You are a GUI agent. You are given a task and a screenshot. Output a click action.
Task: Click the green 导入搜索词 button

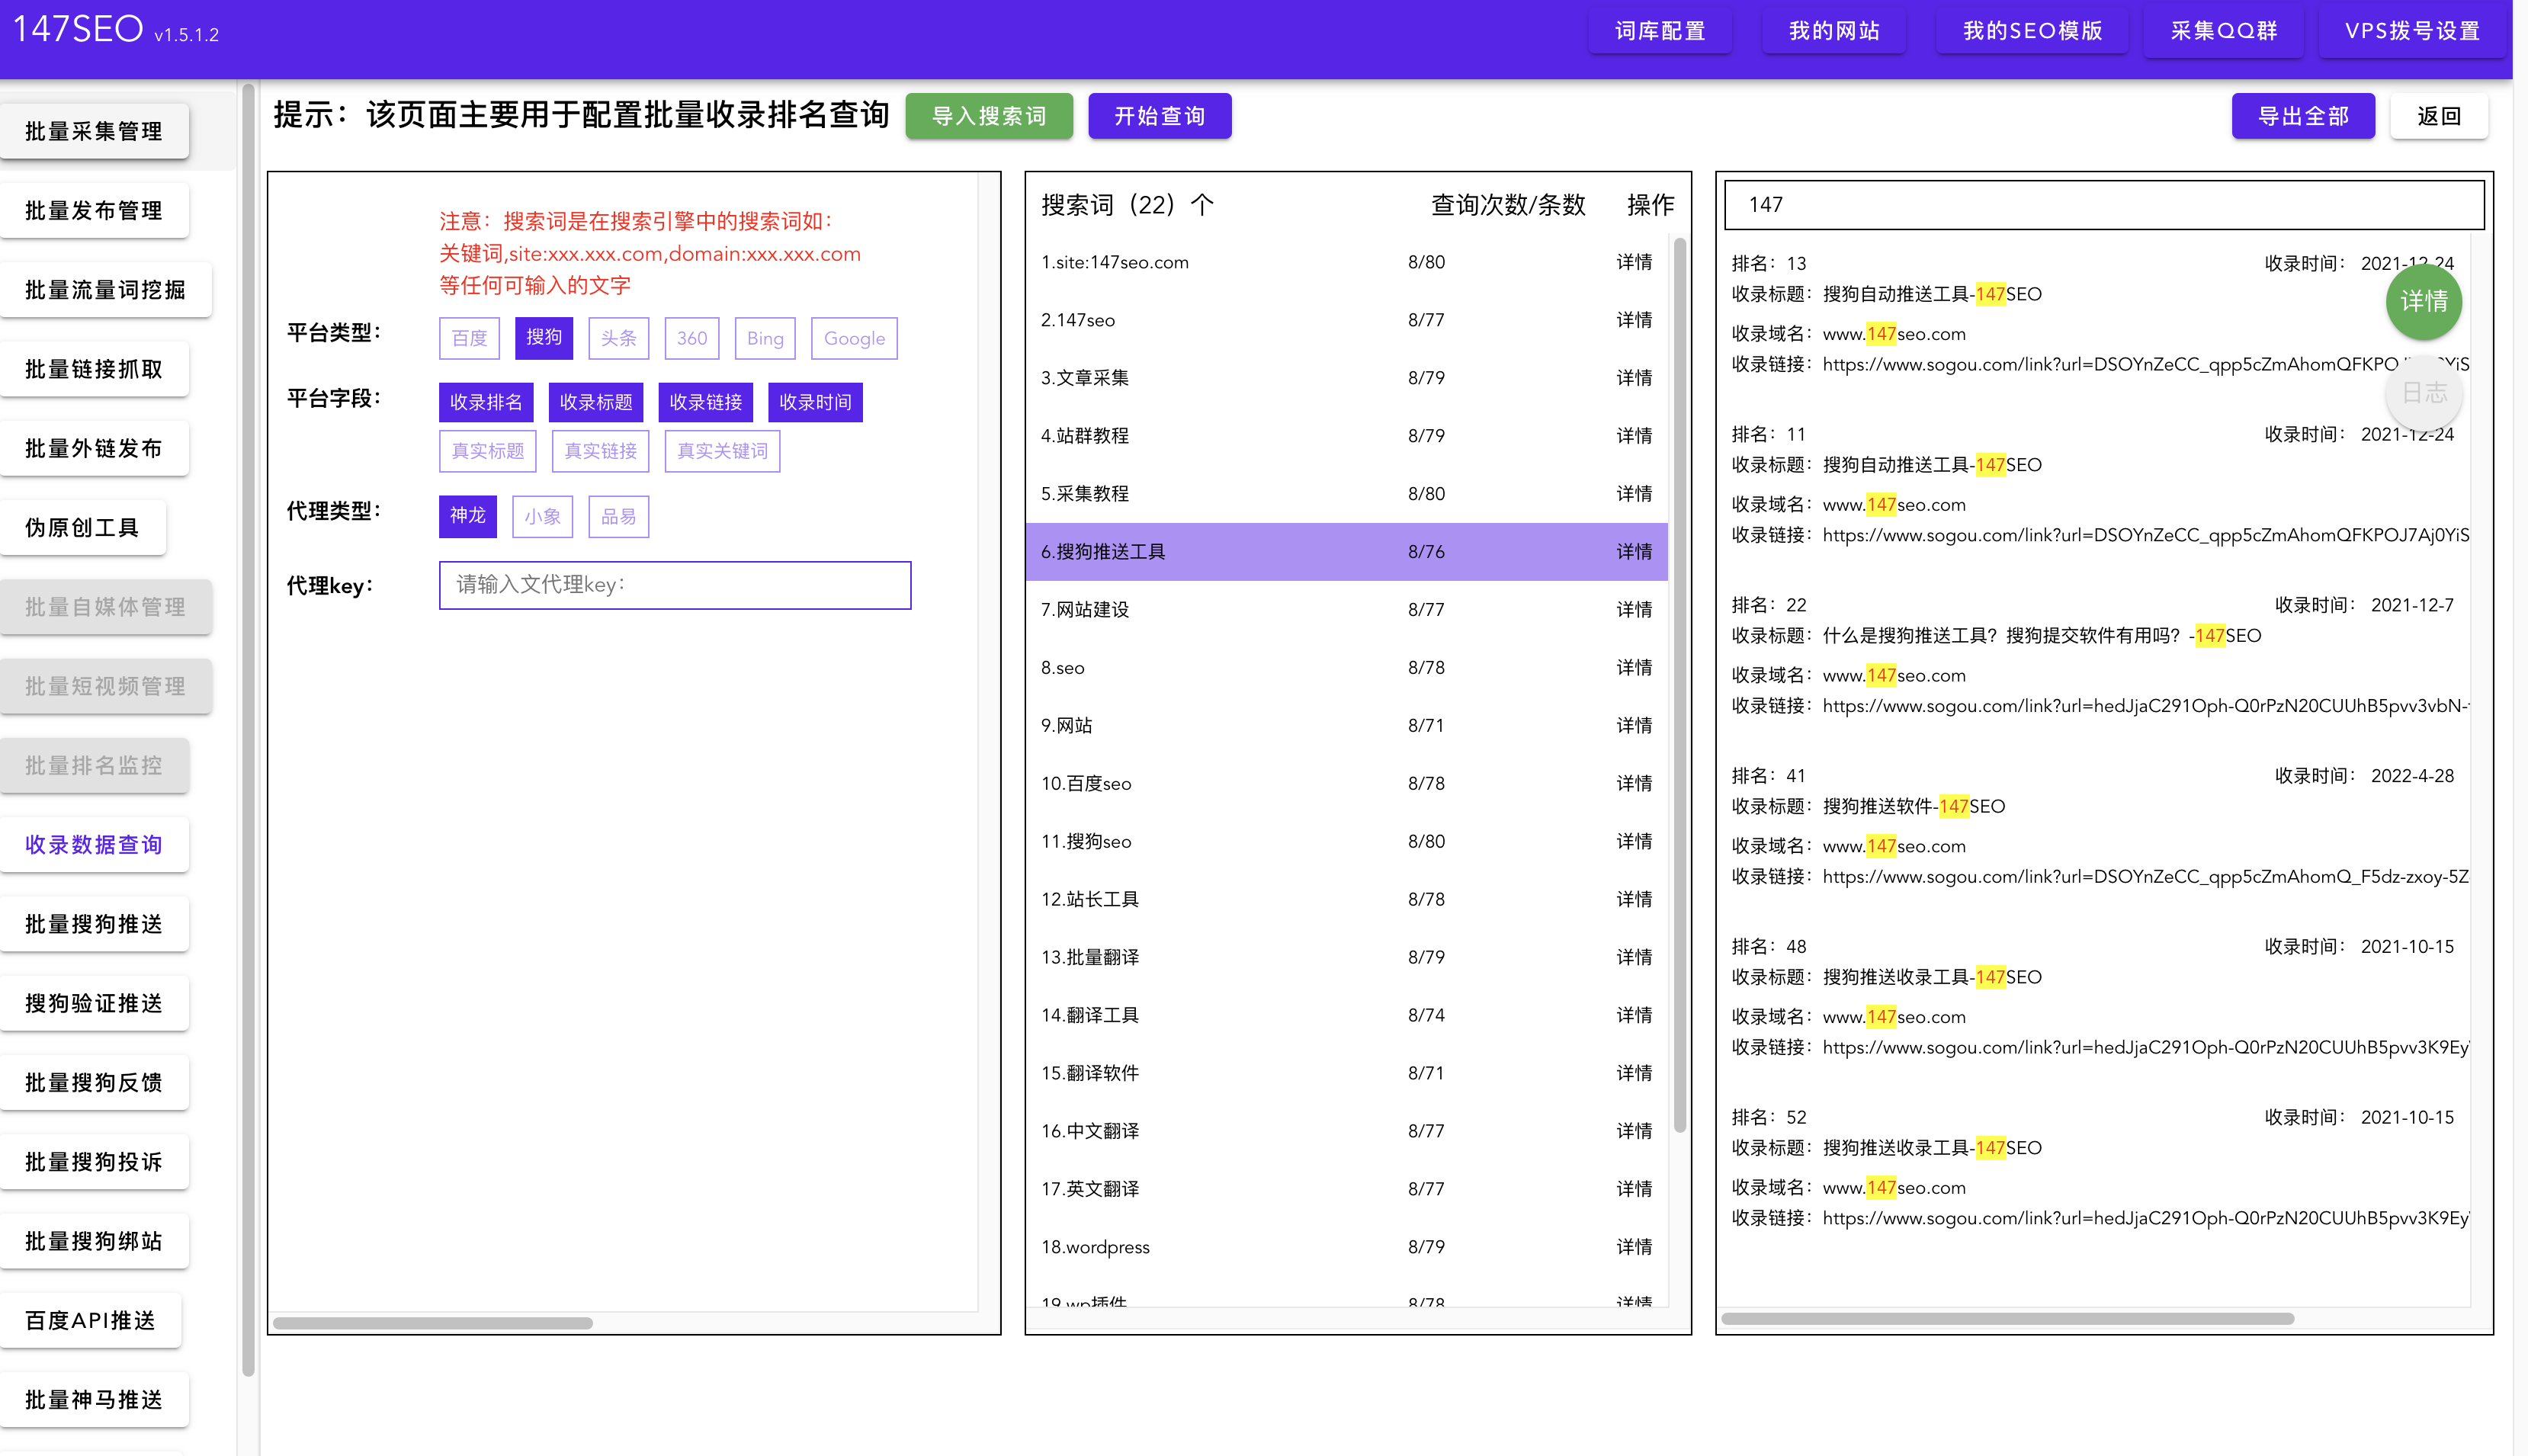pos(989,116)
